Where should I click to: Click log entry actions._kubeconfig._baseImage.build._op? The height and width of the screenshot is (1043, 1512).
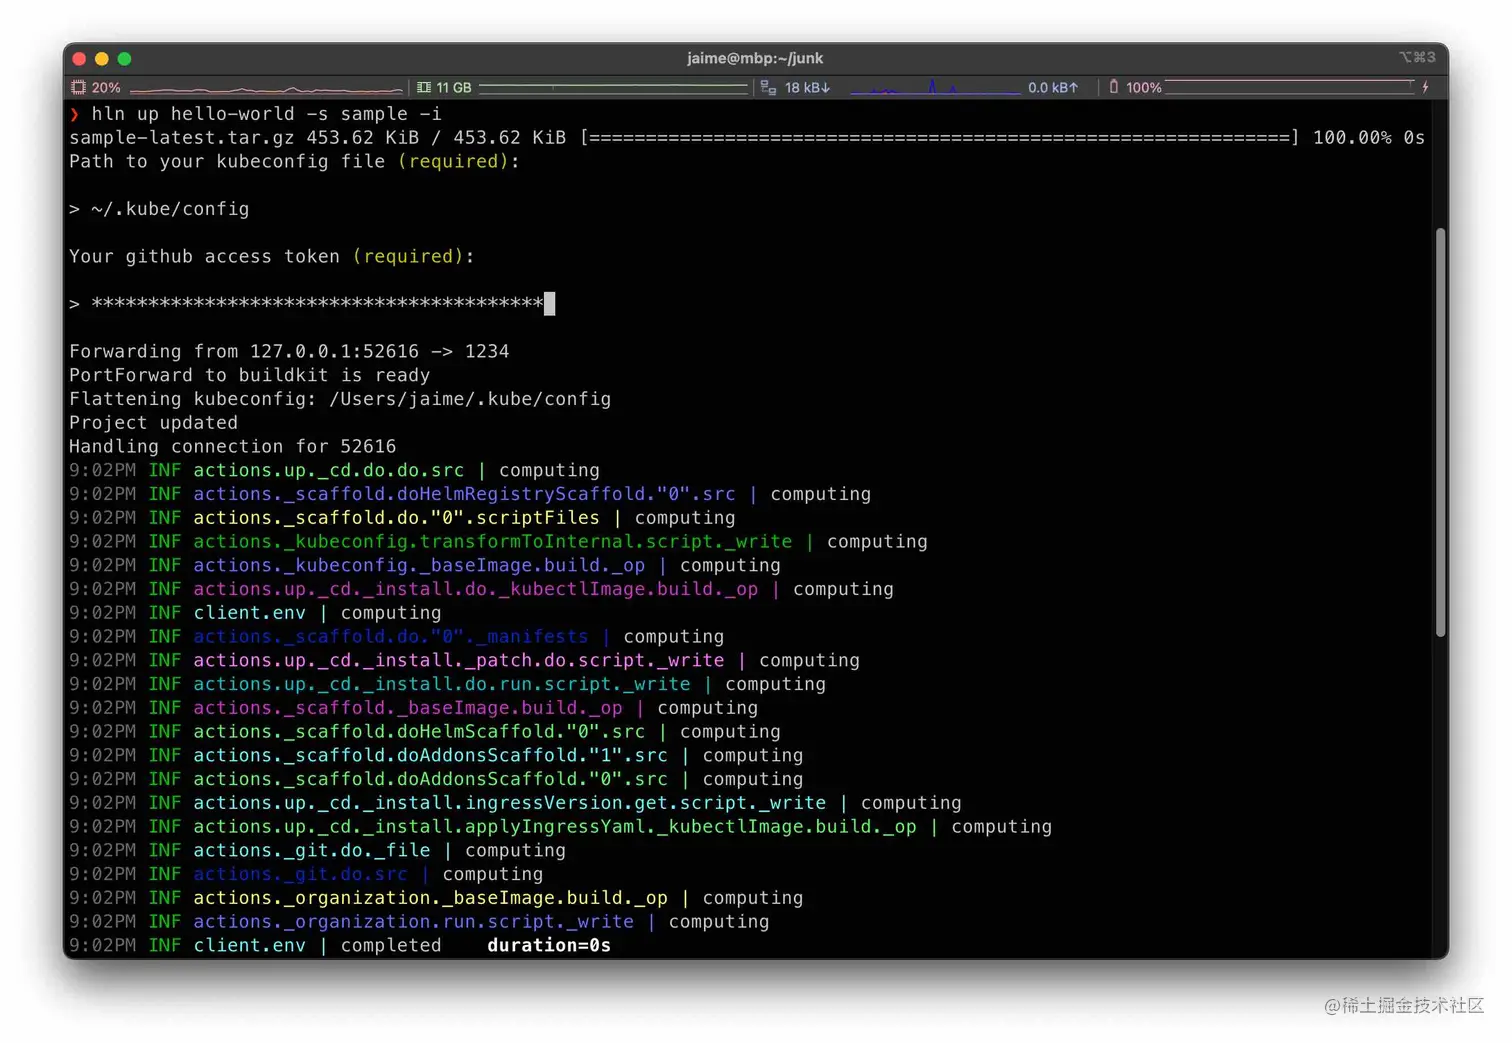pos(425,566)
